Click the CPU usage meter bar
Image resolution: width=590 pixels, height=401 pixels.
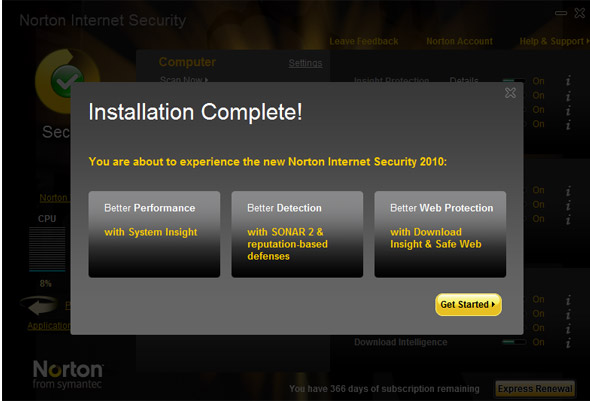[x=47, y=249]
